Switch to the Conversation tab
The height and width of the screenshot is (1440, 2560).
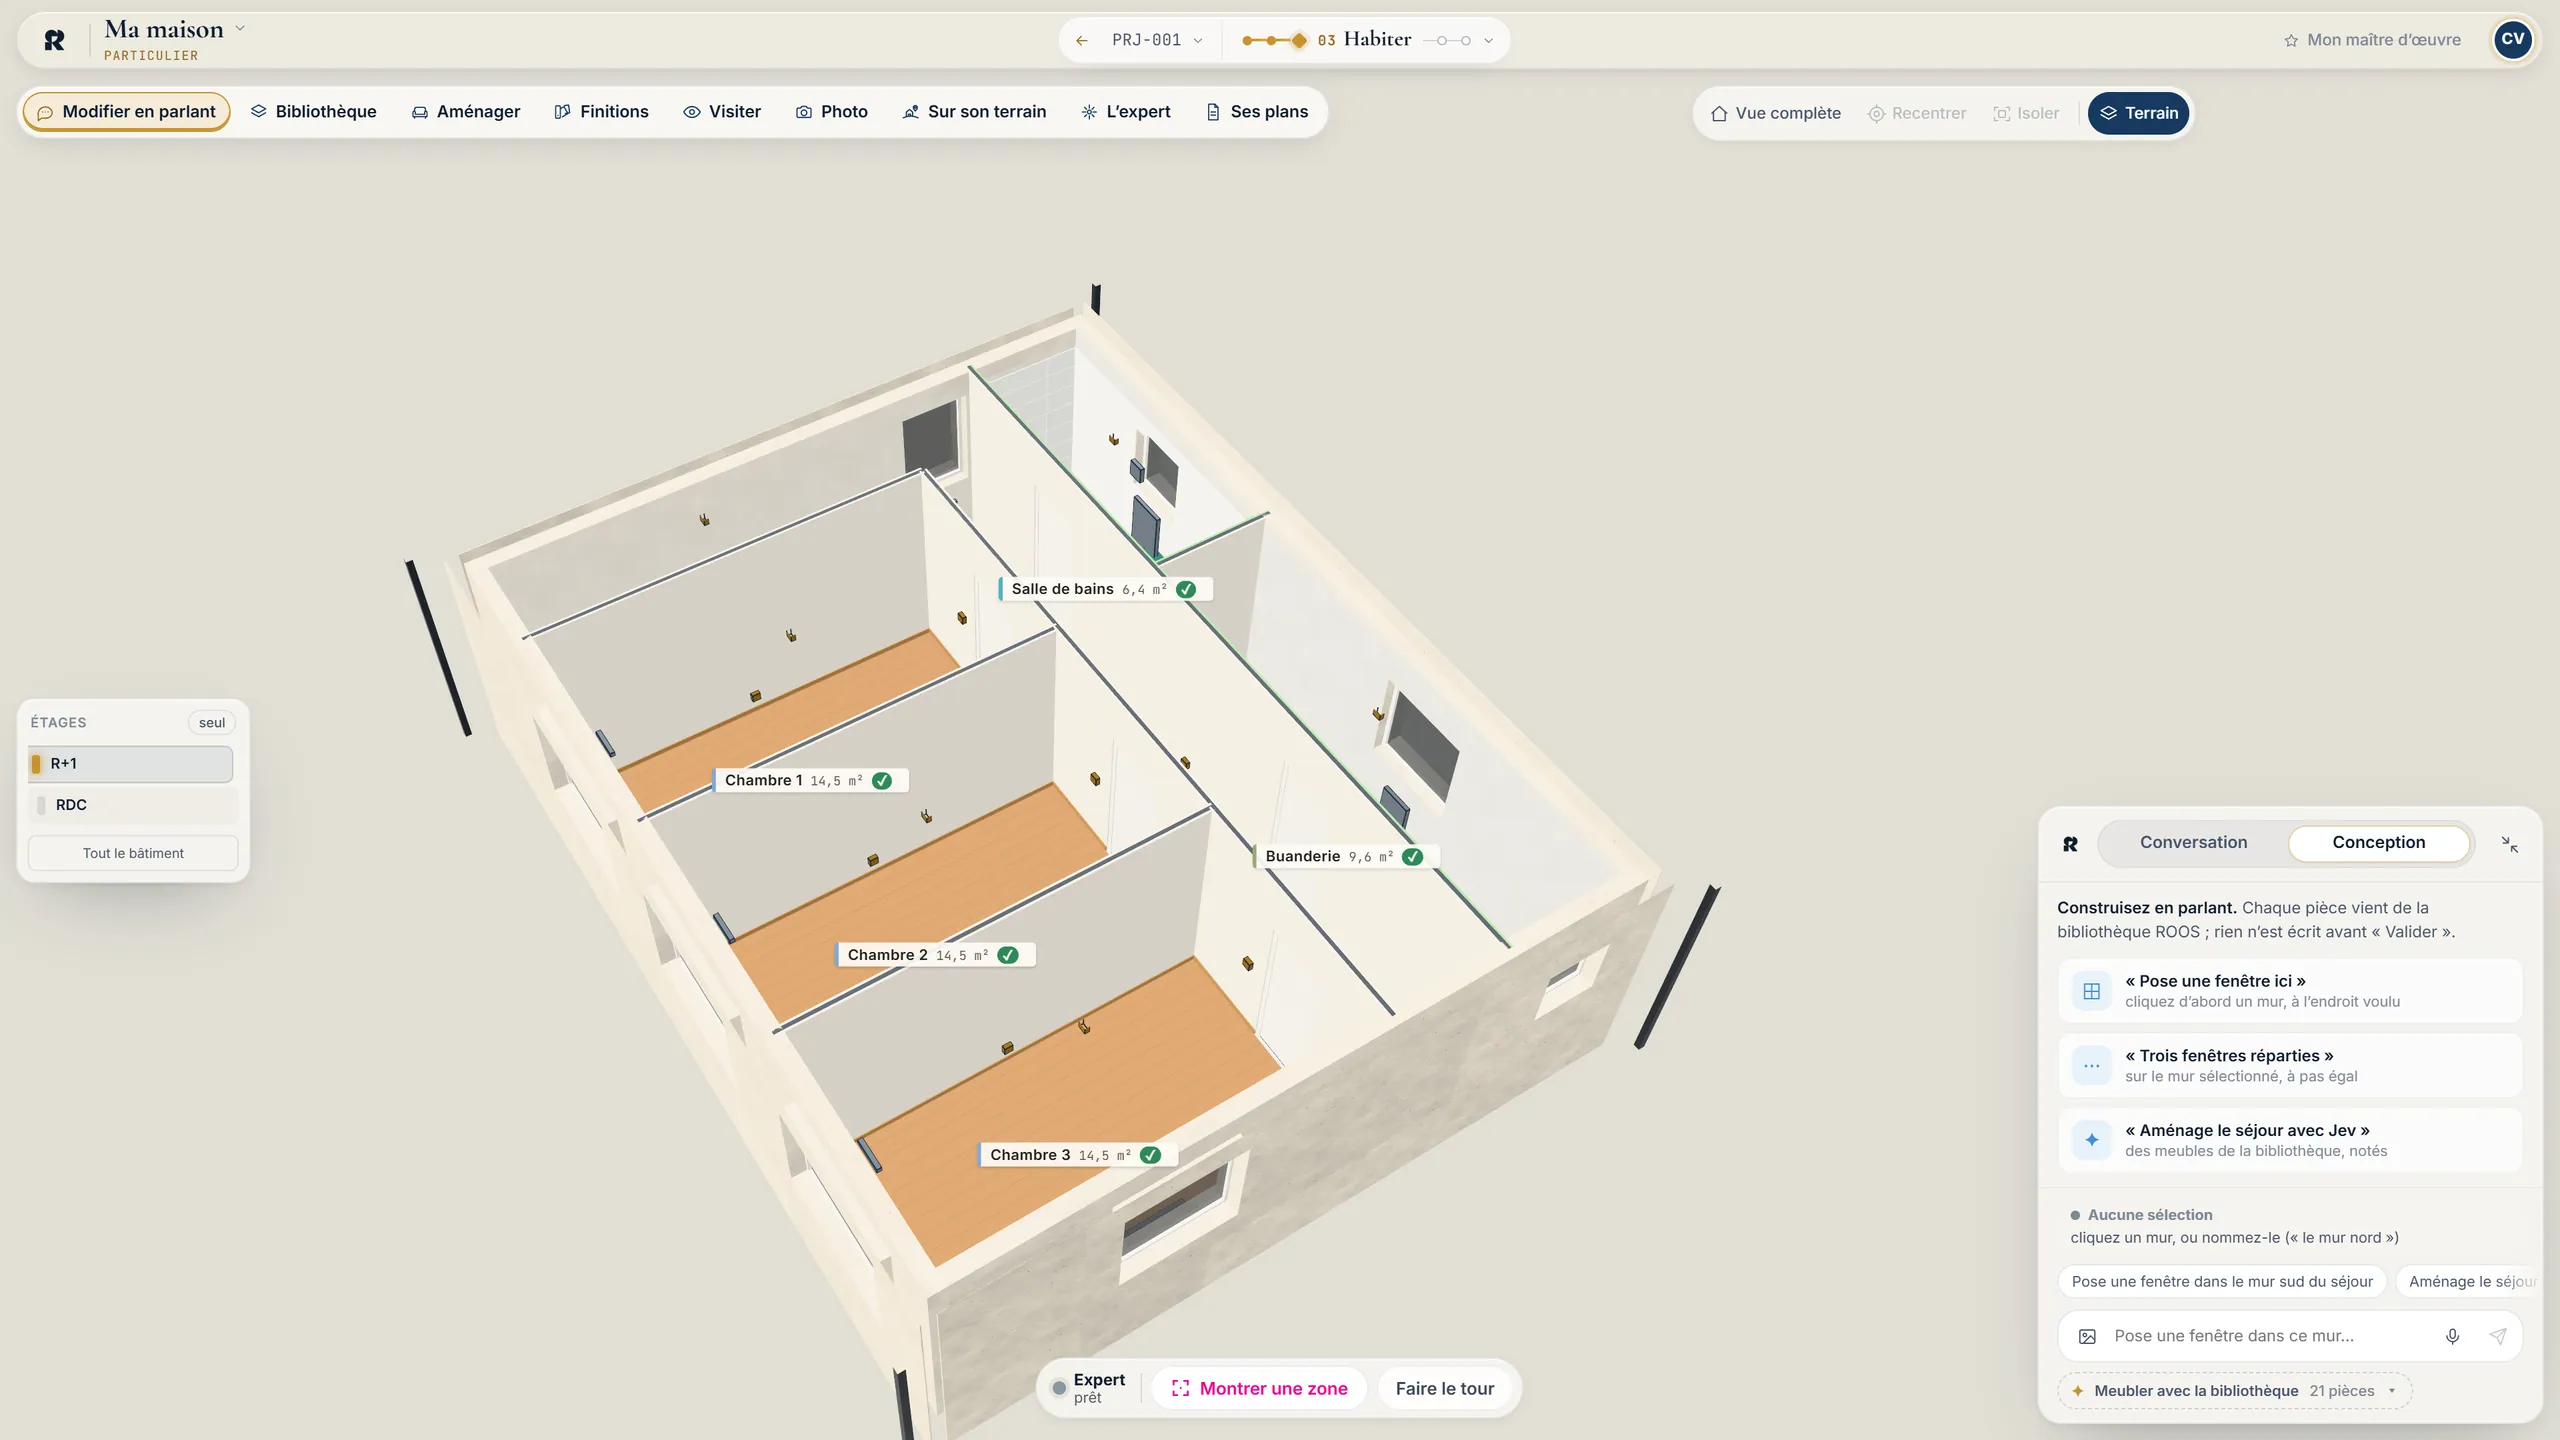pos(2193,843)
